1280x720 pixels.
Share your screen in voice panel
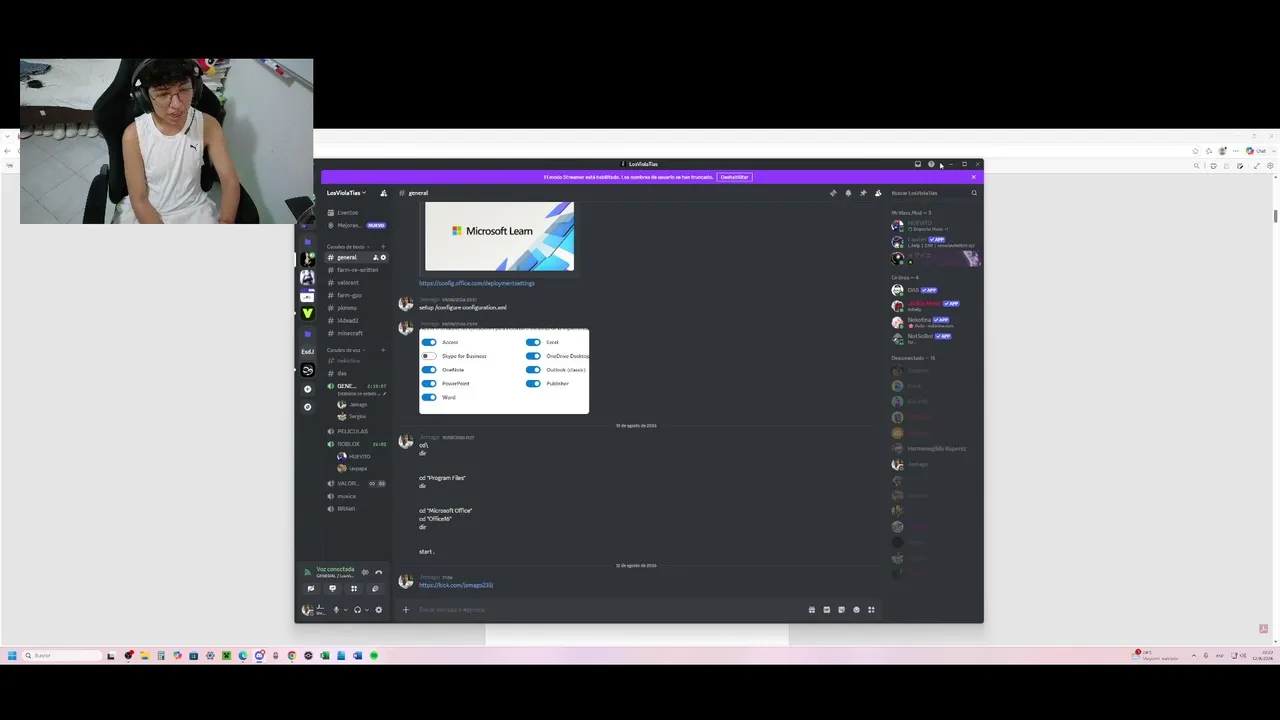click(x=332, y=589)
